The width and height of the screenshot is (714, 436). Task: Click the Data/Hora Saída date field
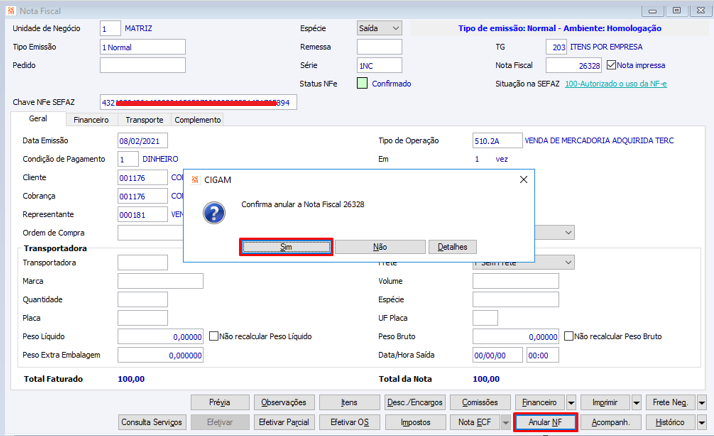click(x=497, y=355)
